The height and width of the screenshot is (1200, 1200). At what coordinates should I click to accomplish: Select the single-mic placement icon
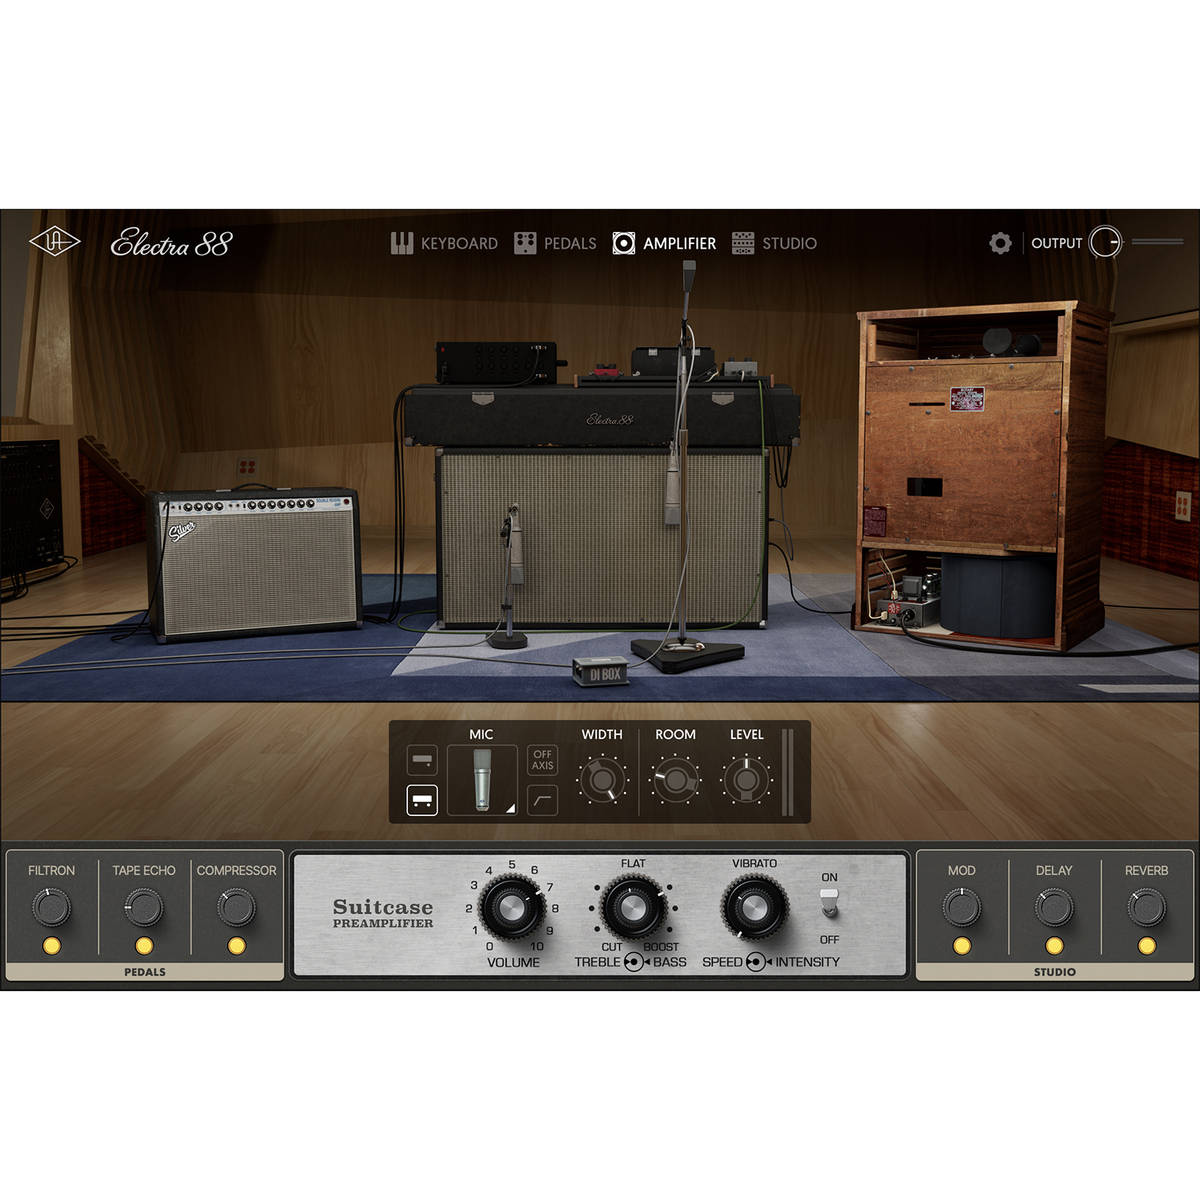422,761
